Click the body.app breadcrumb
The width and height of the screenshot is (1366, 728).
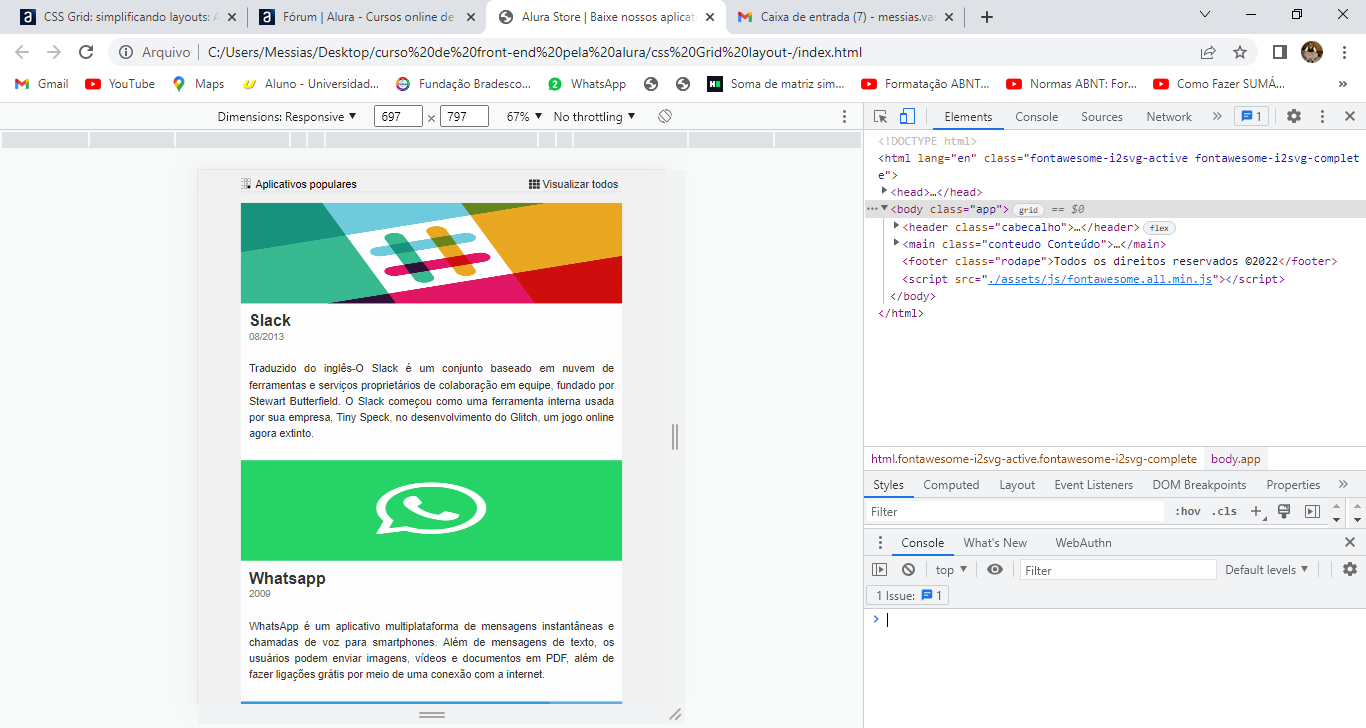(x=1236, y=459)
